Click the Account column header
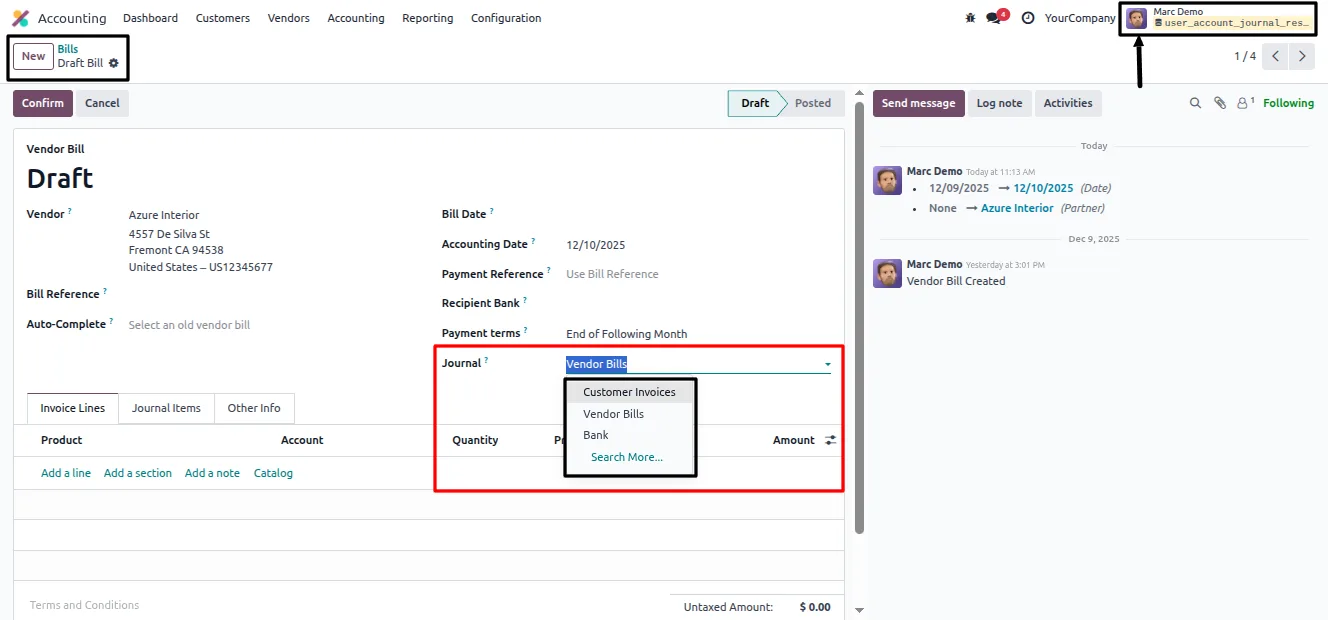This screenshot has width=1328, height=620. (x=302, y=440)
